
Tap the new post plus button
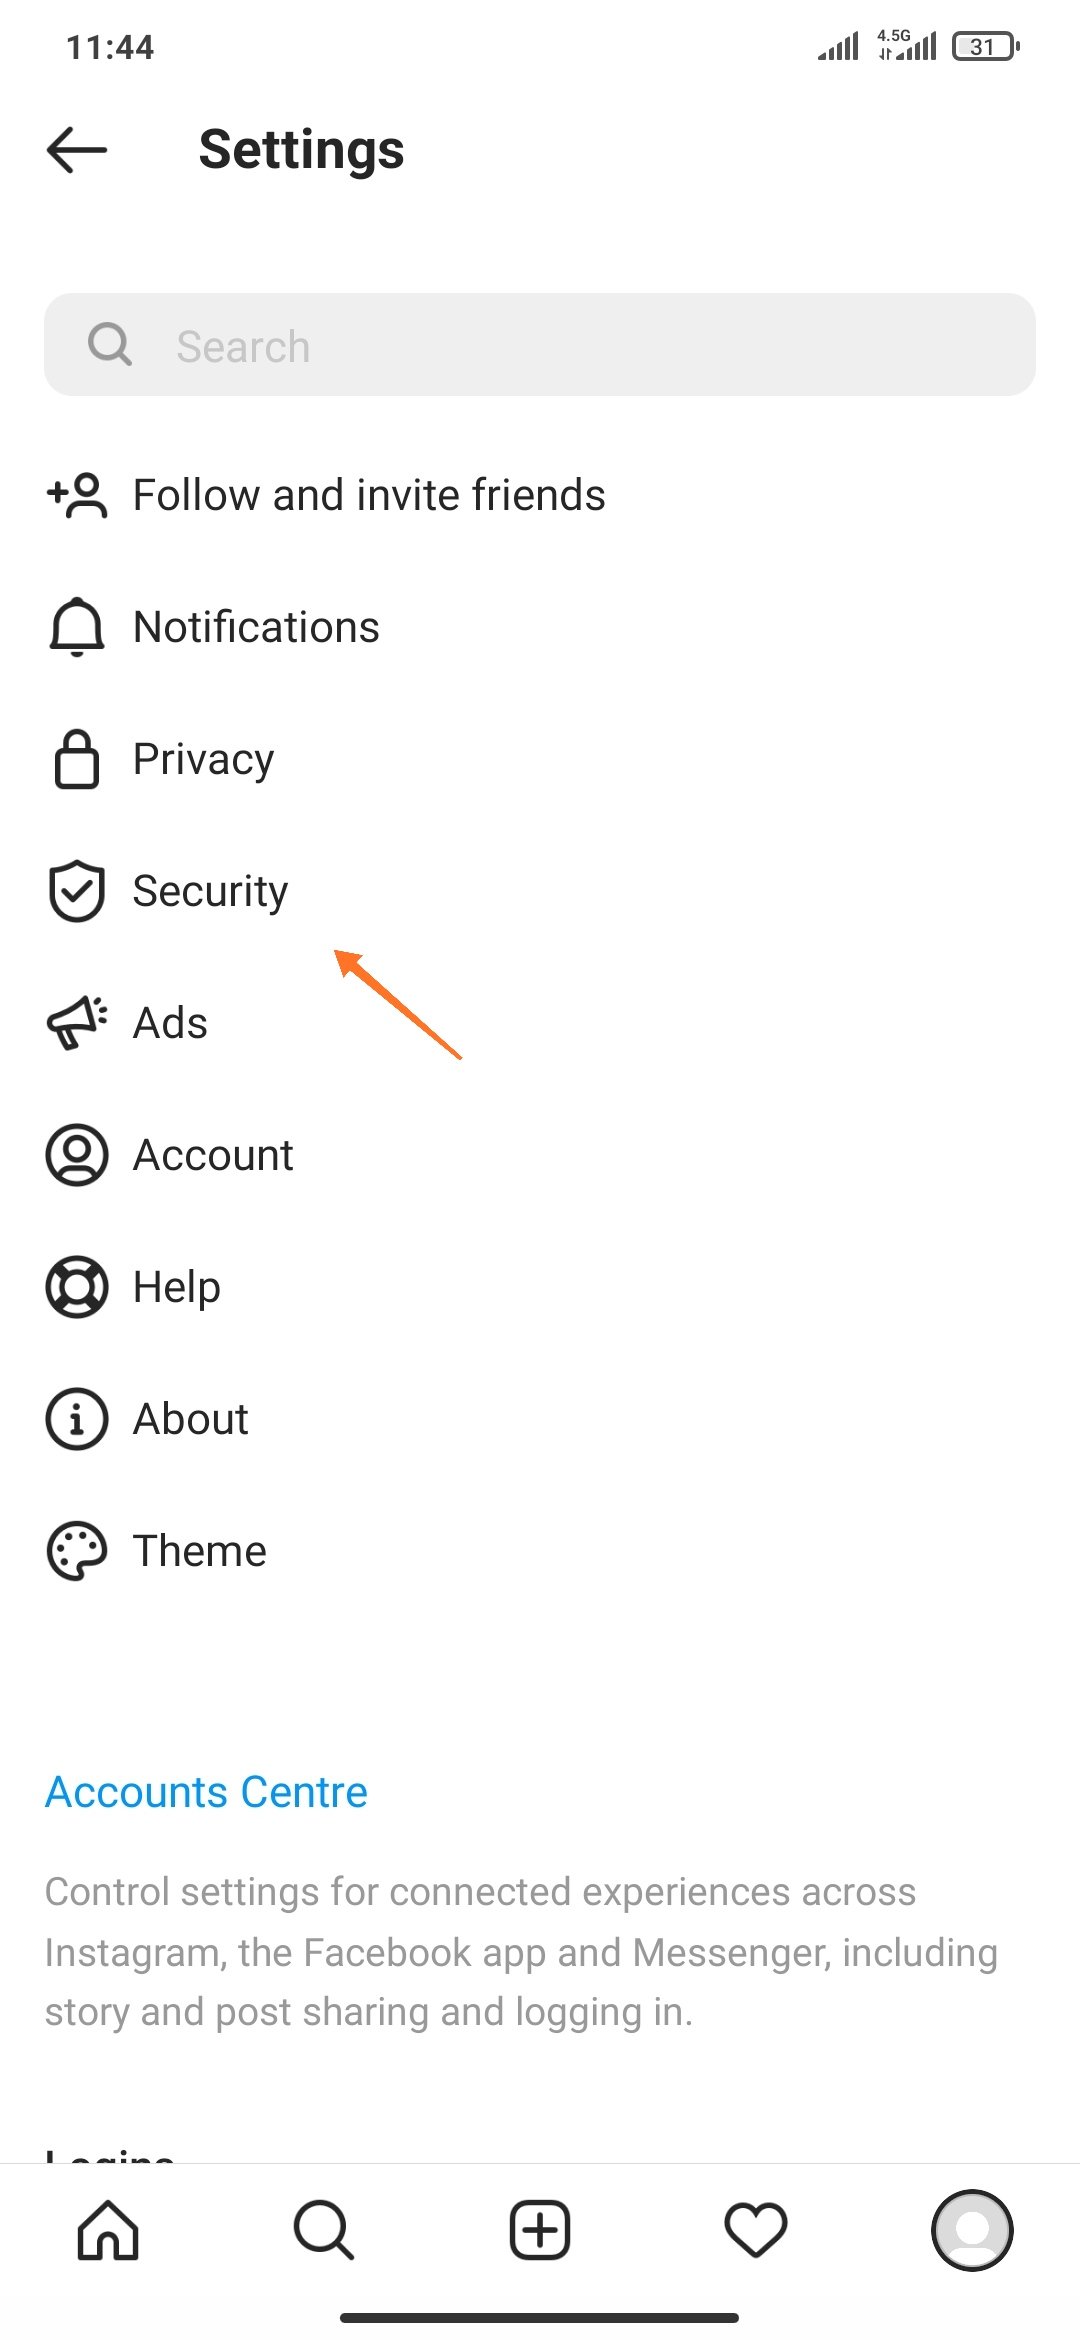(540, 2230)
